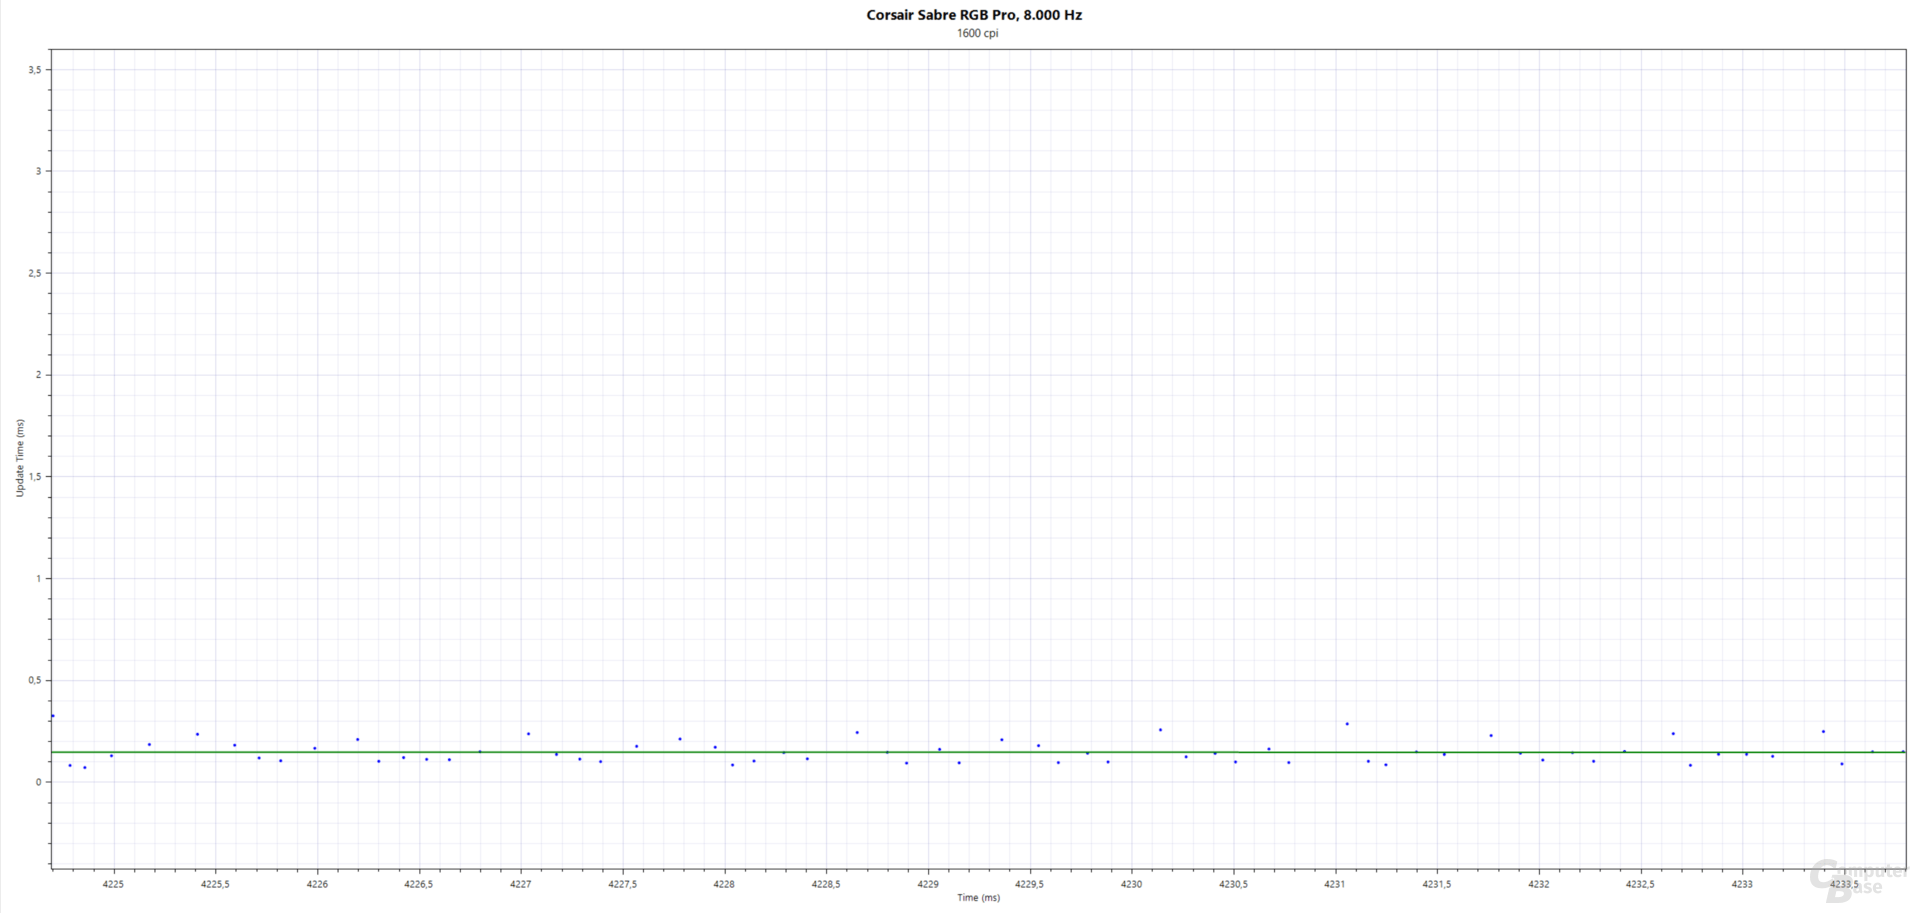The width and height of the screenshot is (1920, 913).
Task: Click the y-axis value 2,5
Action: click(x=35, y=273)
